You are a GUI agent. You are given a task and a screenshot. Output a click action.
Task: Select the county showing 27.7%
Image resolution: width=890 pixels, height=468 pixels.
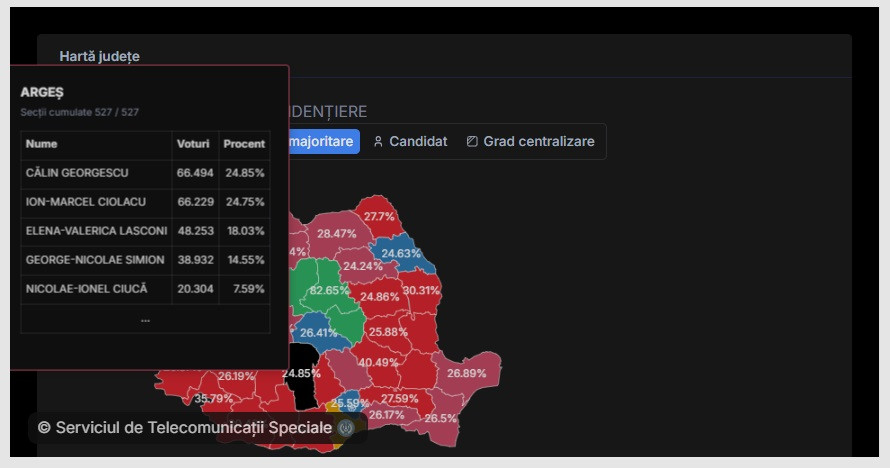[x=379, y=216]
